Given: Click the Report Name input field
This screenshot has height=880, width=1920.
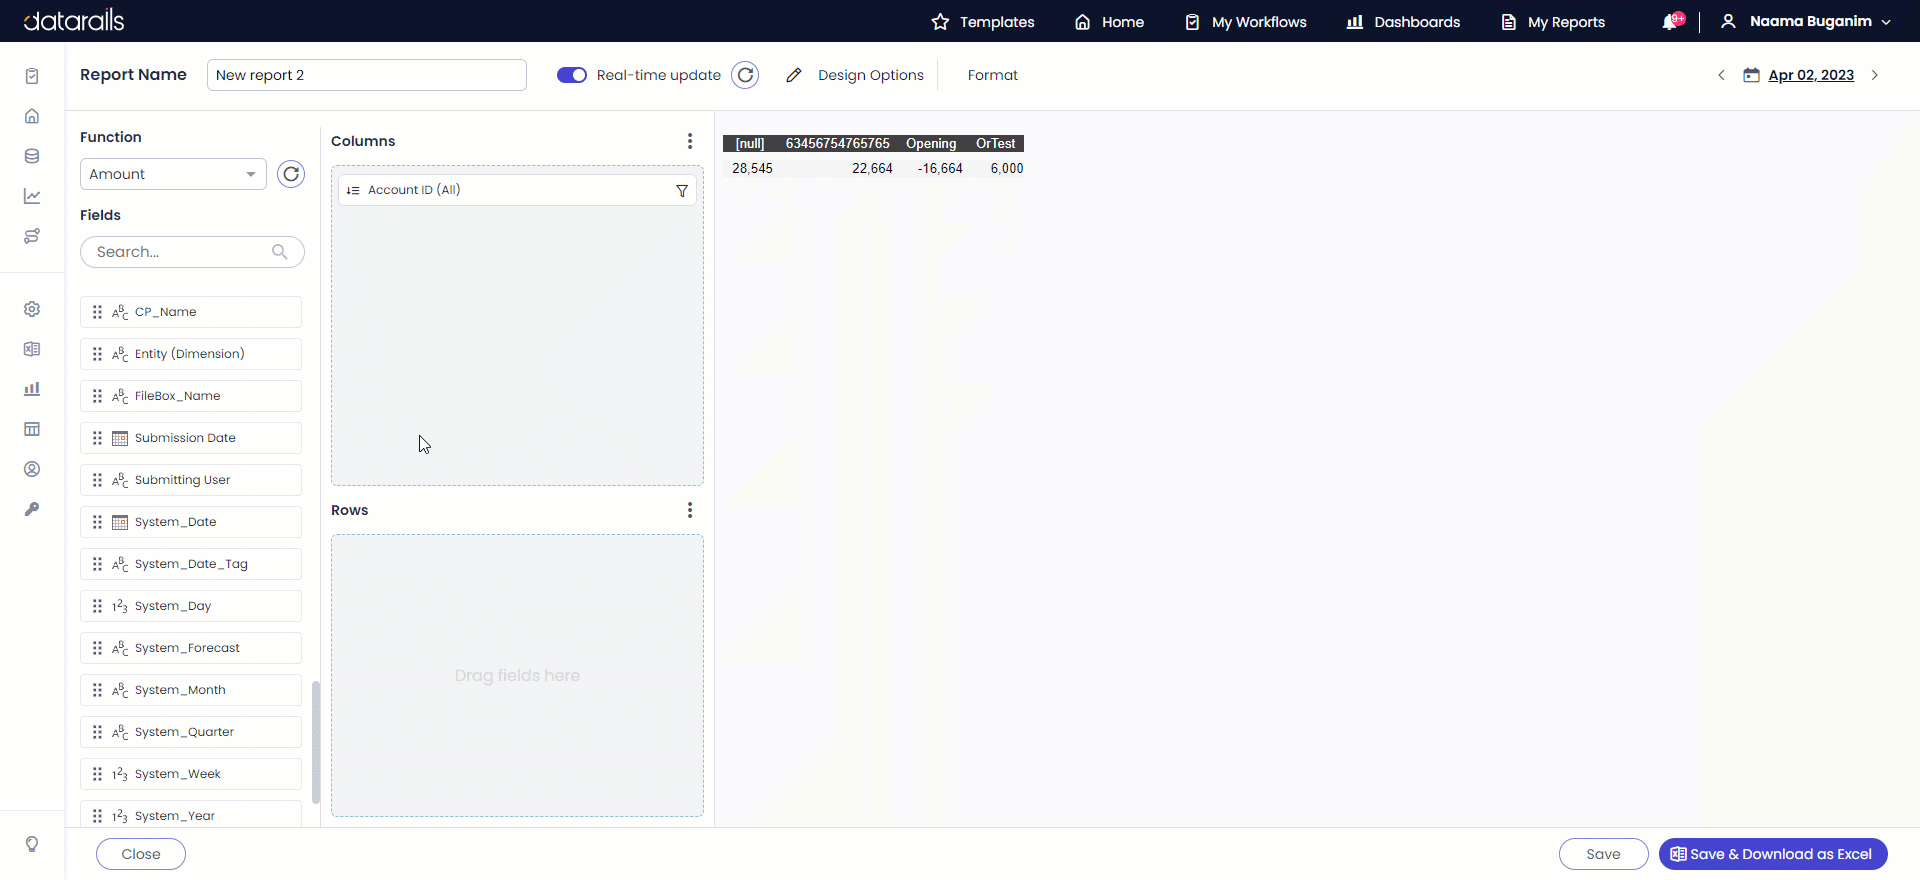Looking at the screenshot, I should pos(366,75).
